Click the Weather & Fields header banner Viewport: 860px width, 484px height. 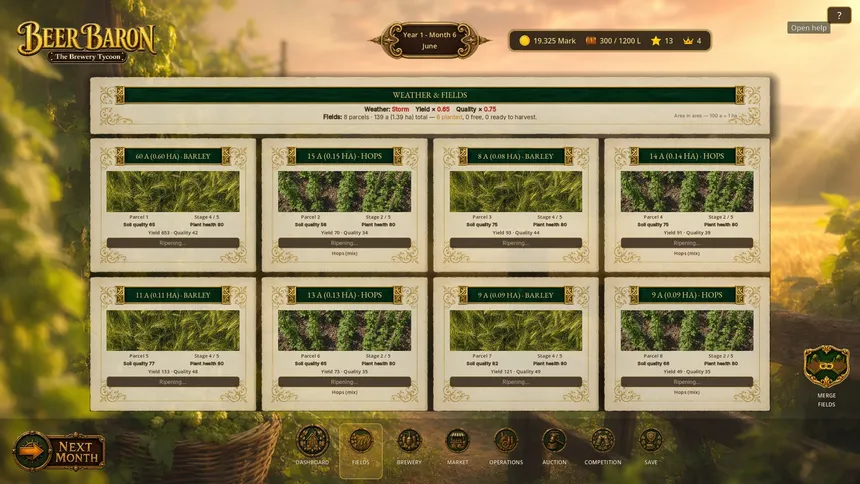(x=430, y=95)
